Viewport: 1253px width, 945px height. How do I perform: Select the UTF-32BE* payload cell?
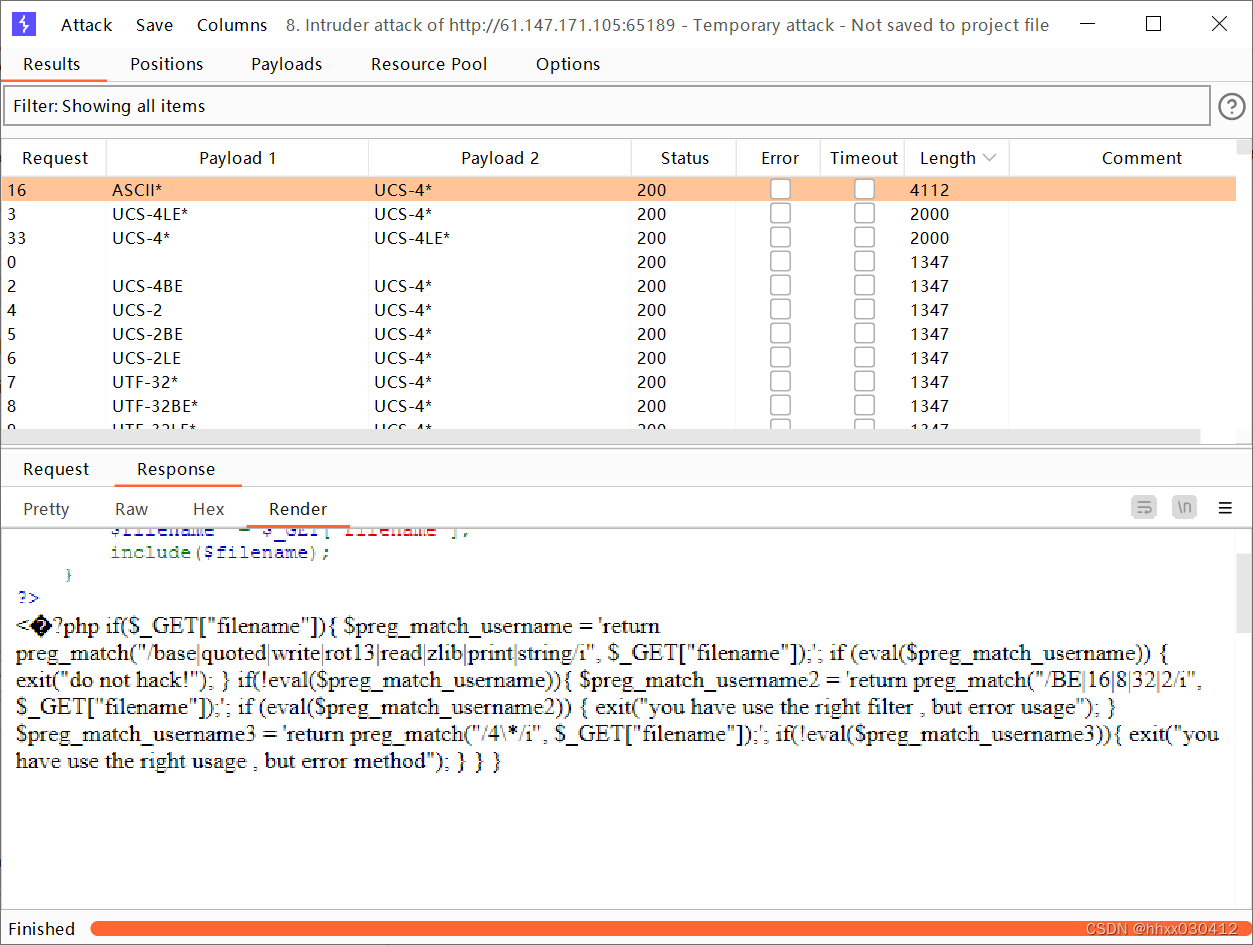coord(238,405)
